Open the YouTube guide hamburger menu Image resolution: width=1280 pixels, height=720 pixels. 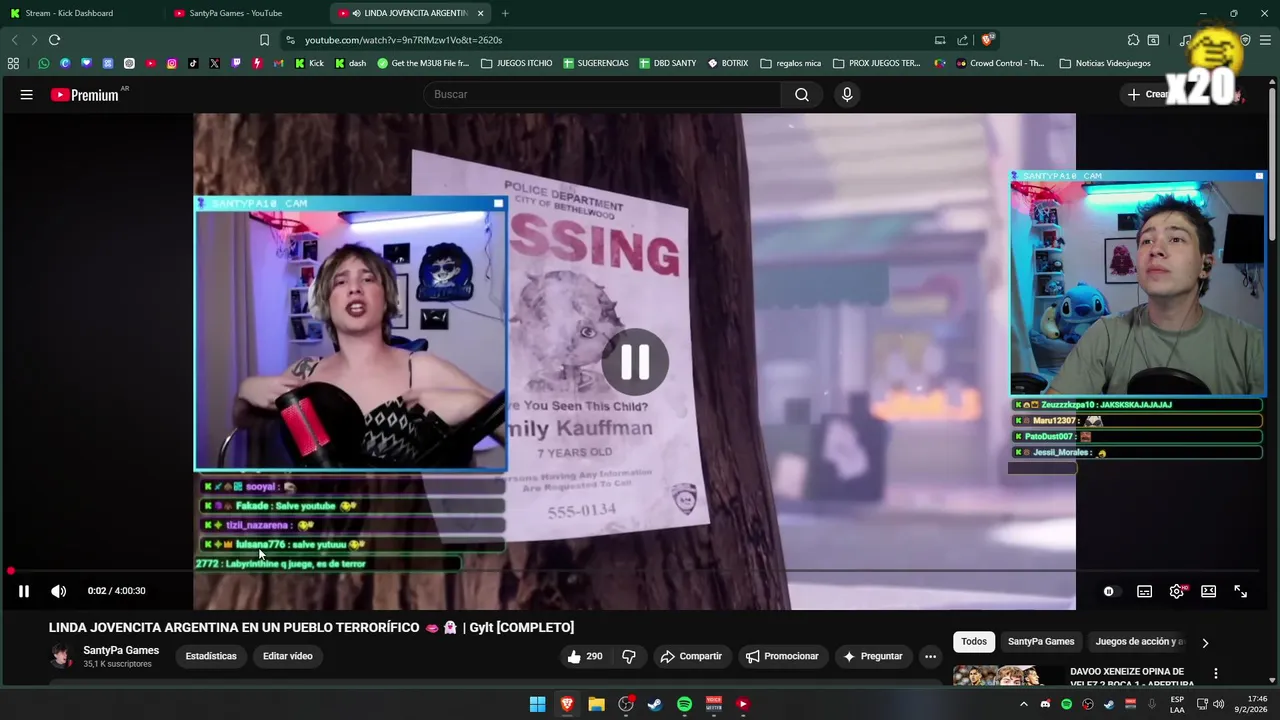point(27,95)
